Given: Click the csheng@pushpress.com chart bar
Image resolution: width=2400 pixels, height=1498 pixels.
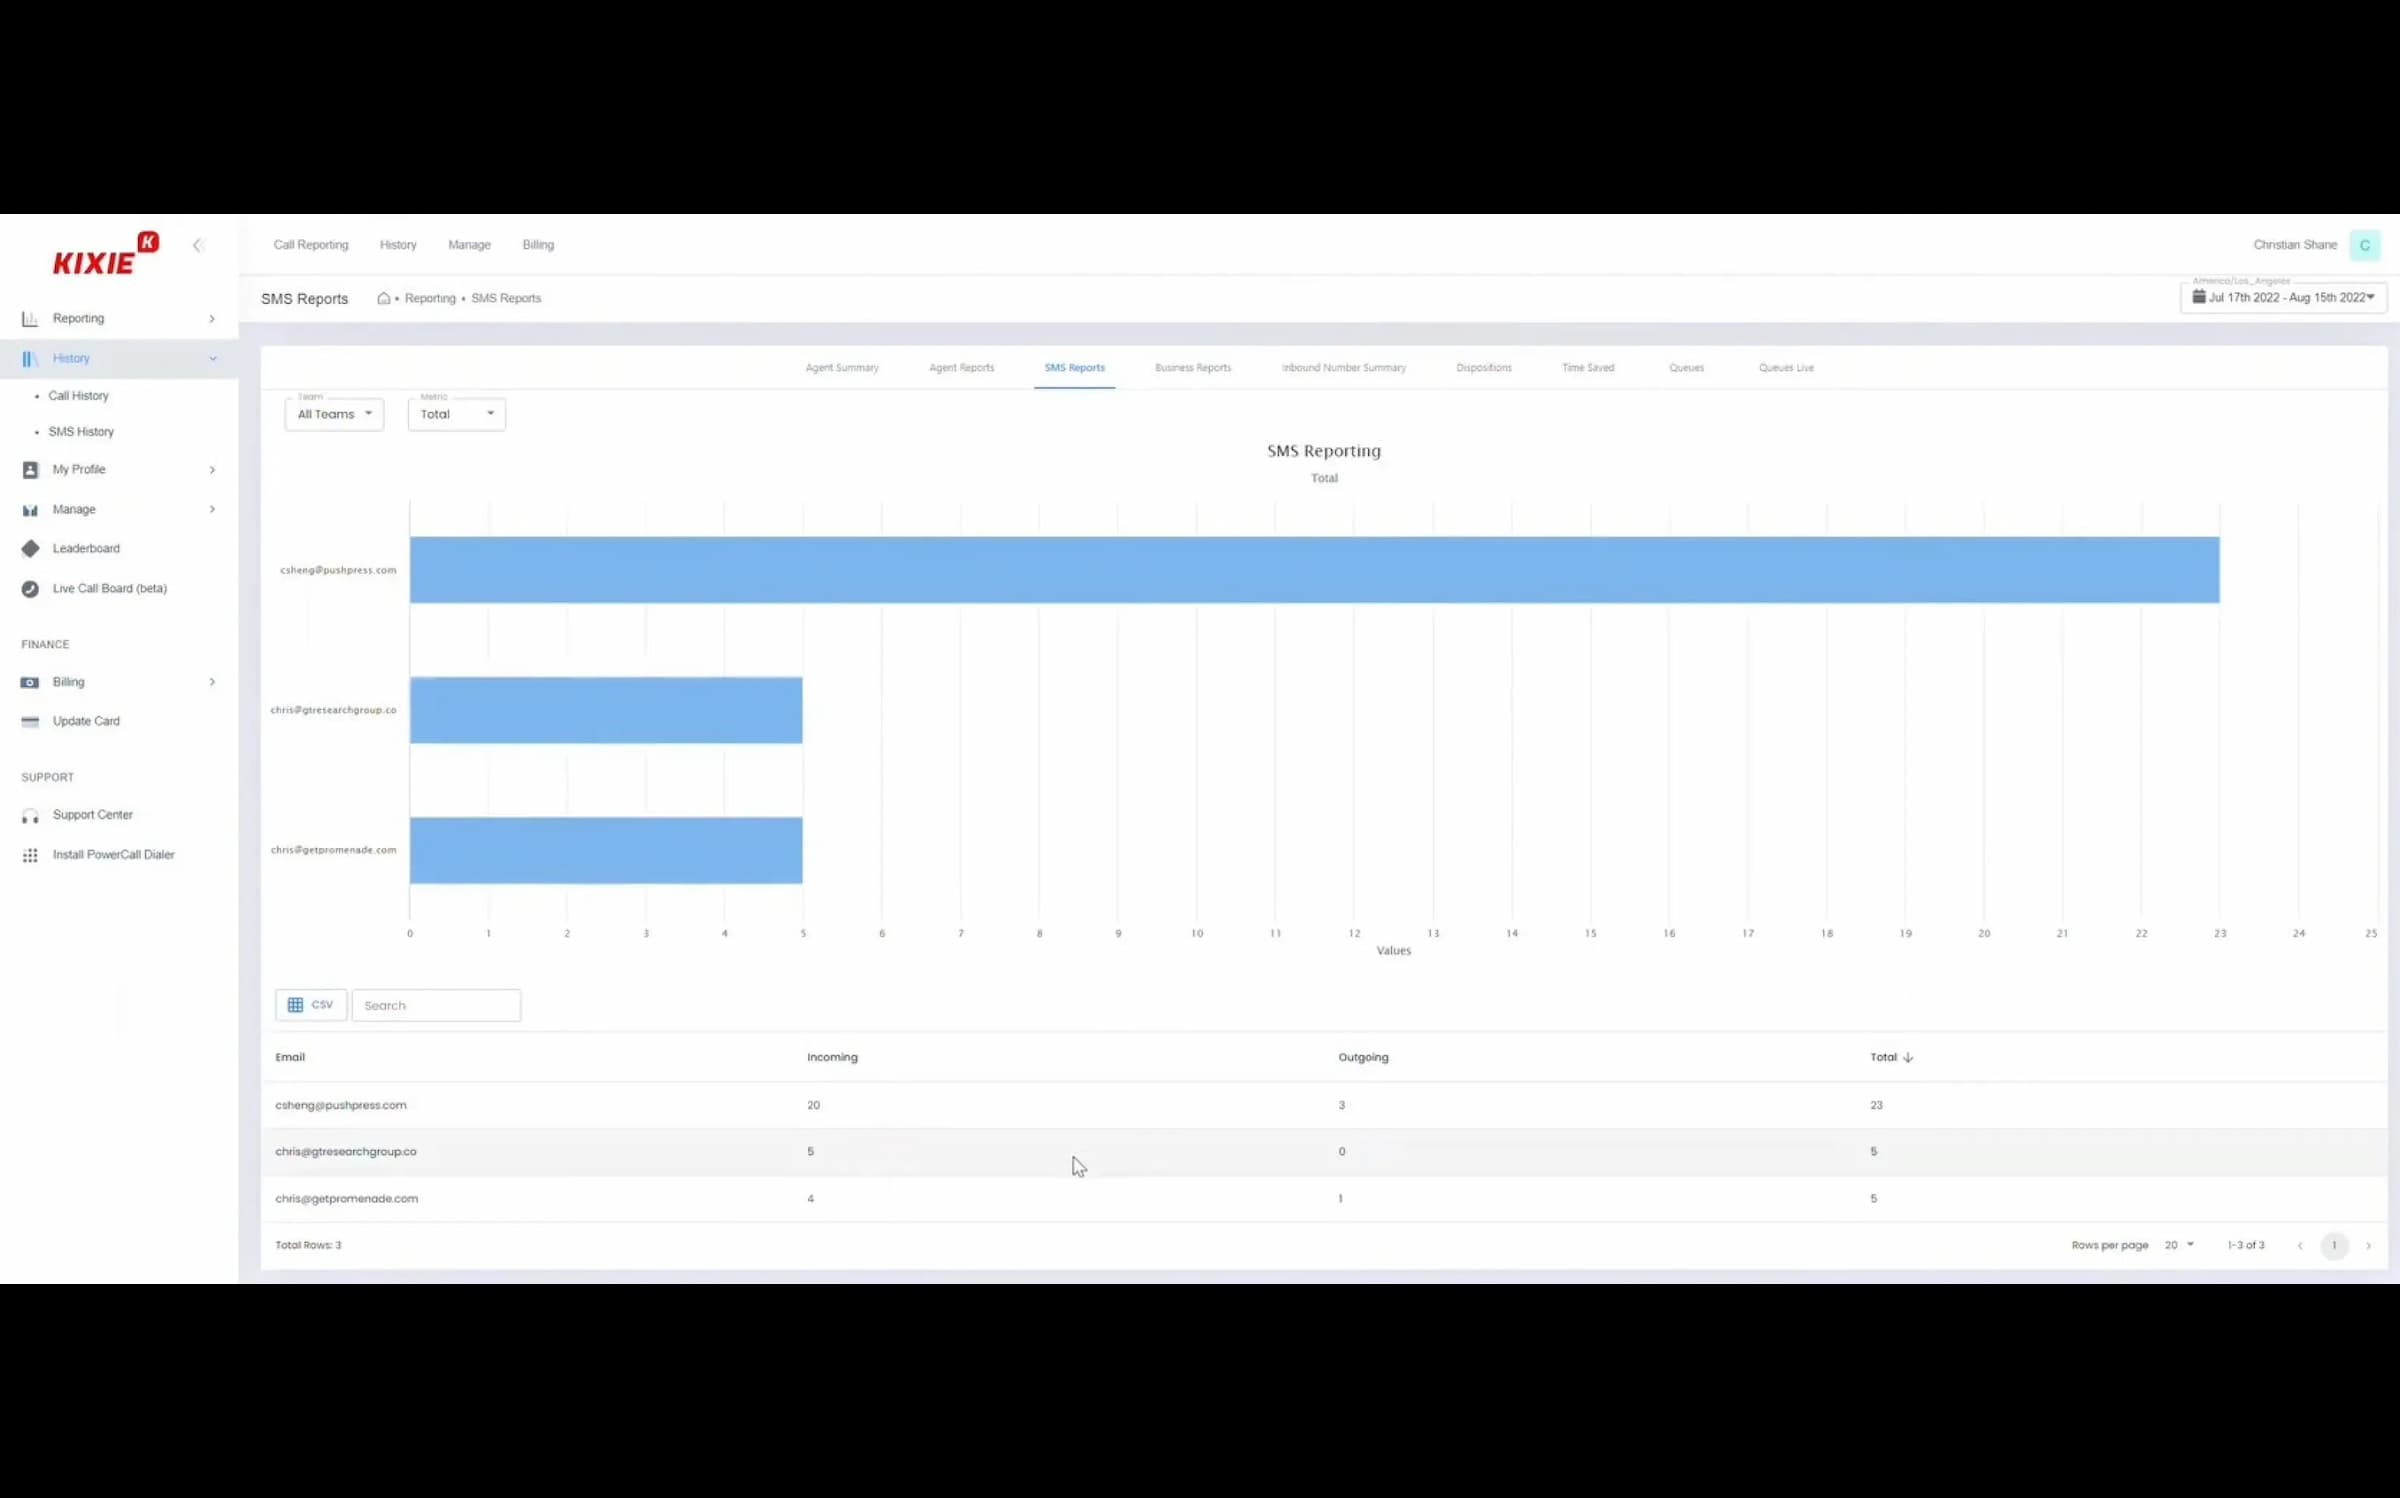Looking at the screenshot, I should point(1314,570).
